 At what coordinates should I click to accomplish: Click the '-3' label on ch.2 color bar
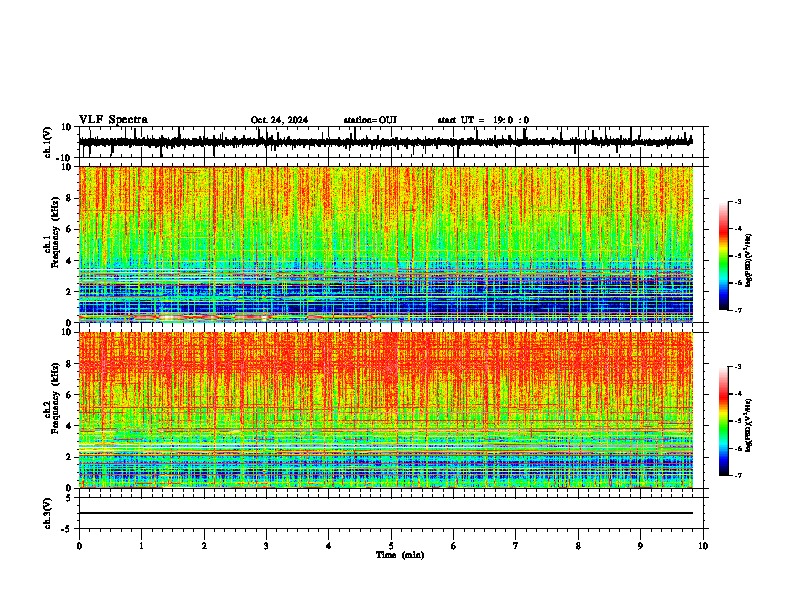click(x=737, y=367)
